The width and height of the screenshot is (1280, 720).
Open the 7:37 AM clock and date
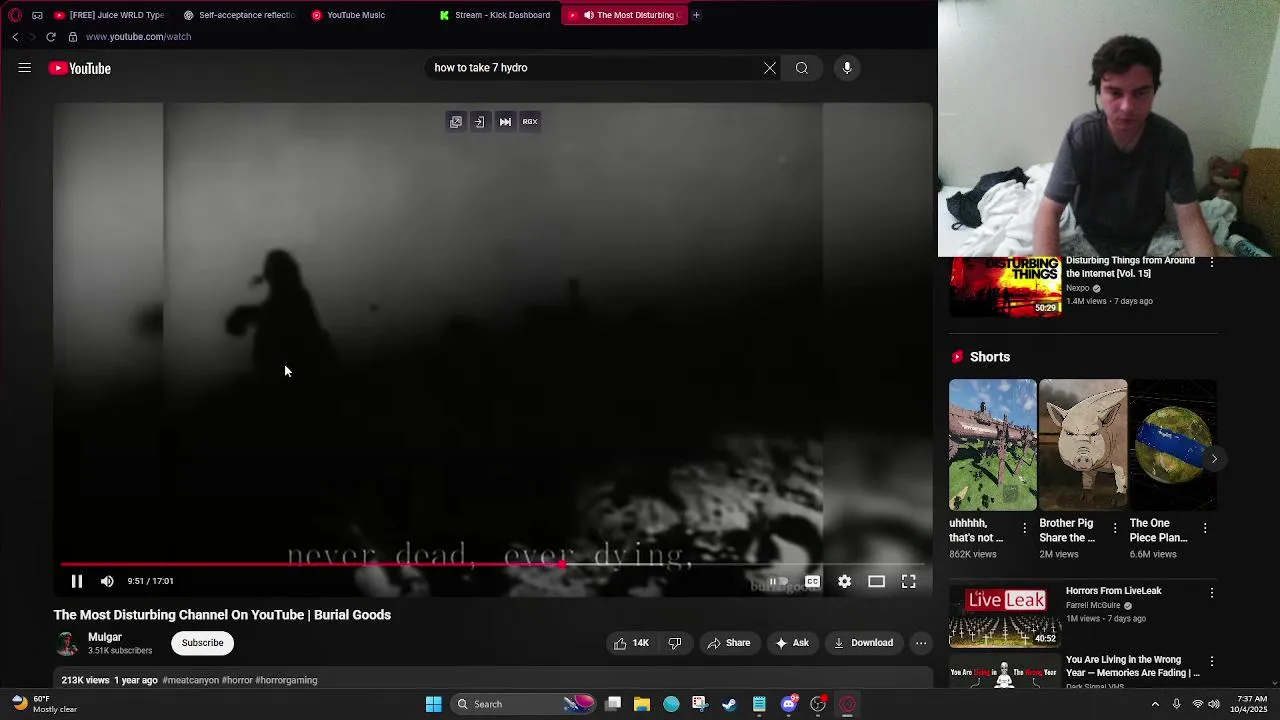[x=1252, y=704]
